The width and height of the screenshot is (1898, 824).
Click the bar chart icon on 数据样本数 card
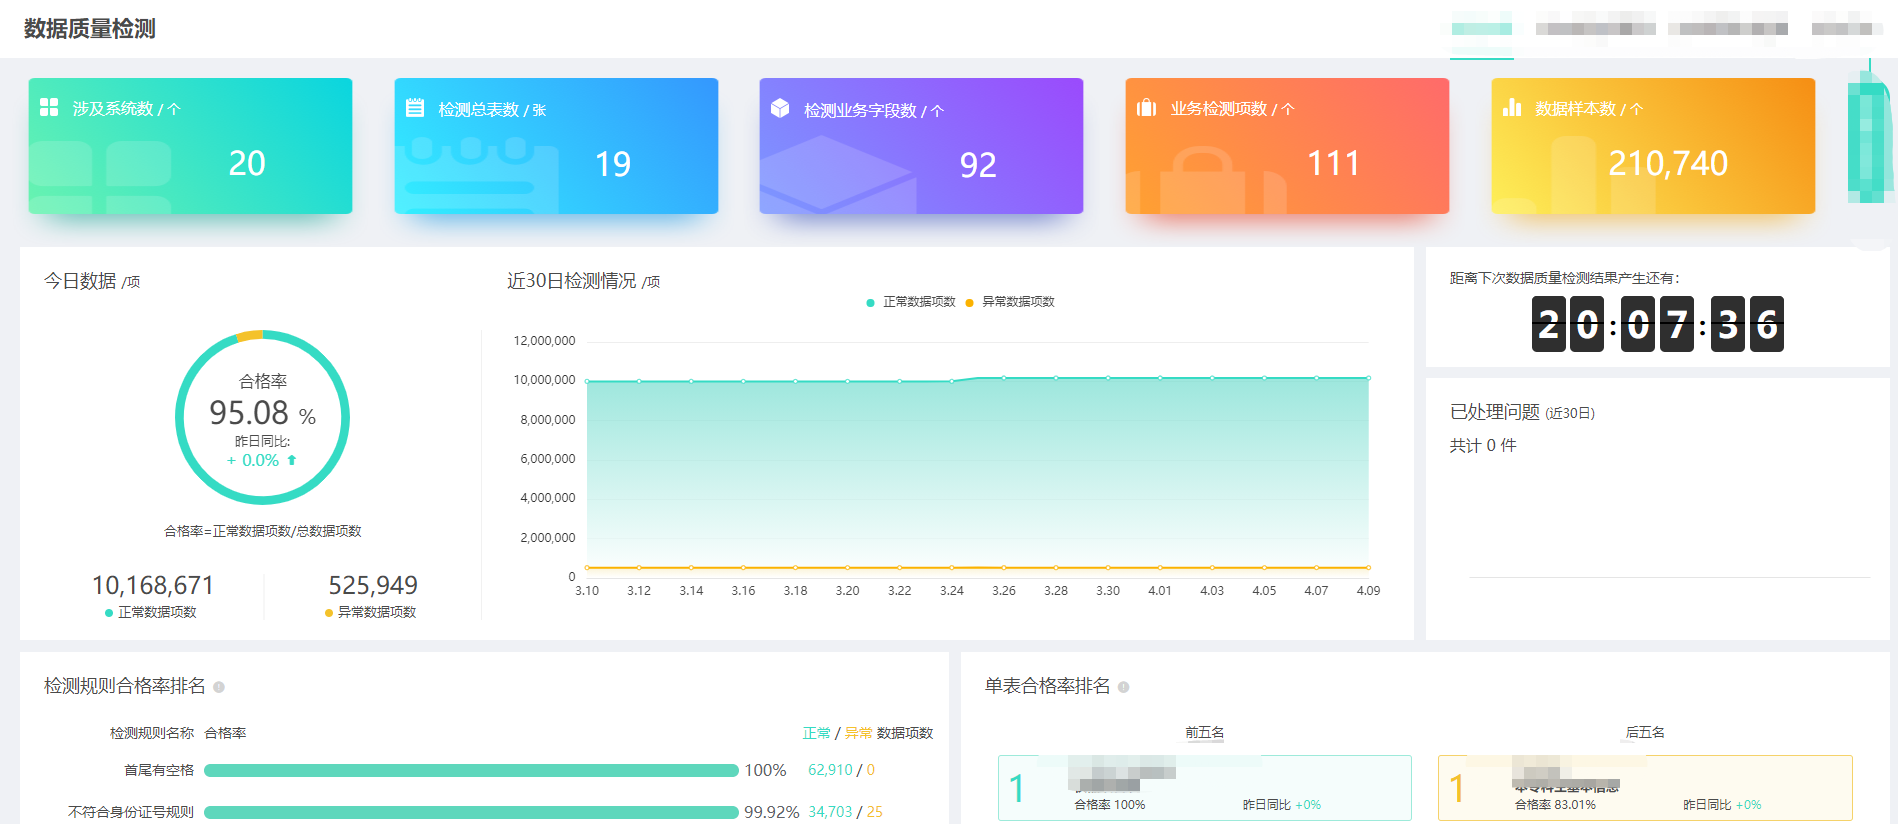point(1511,107)
